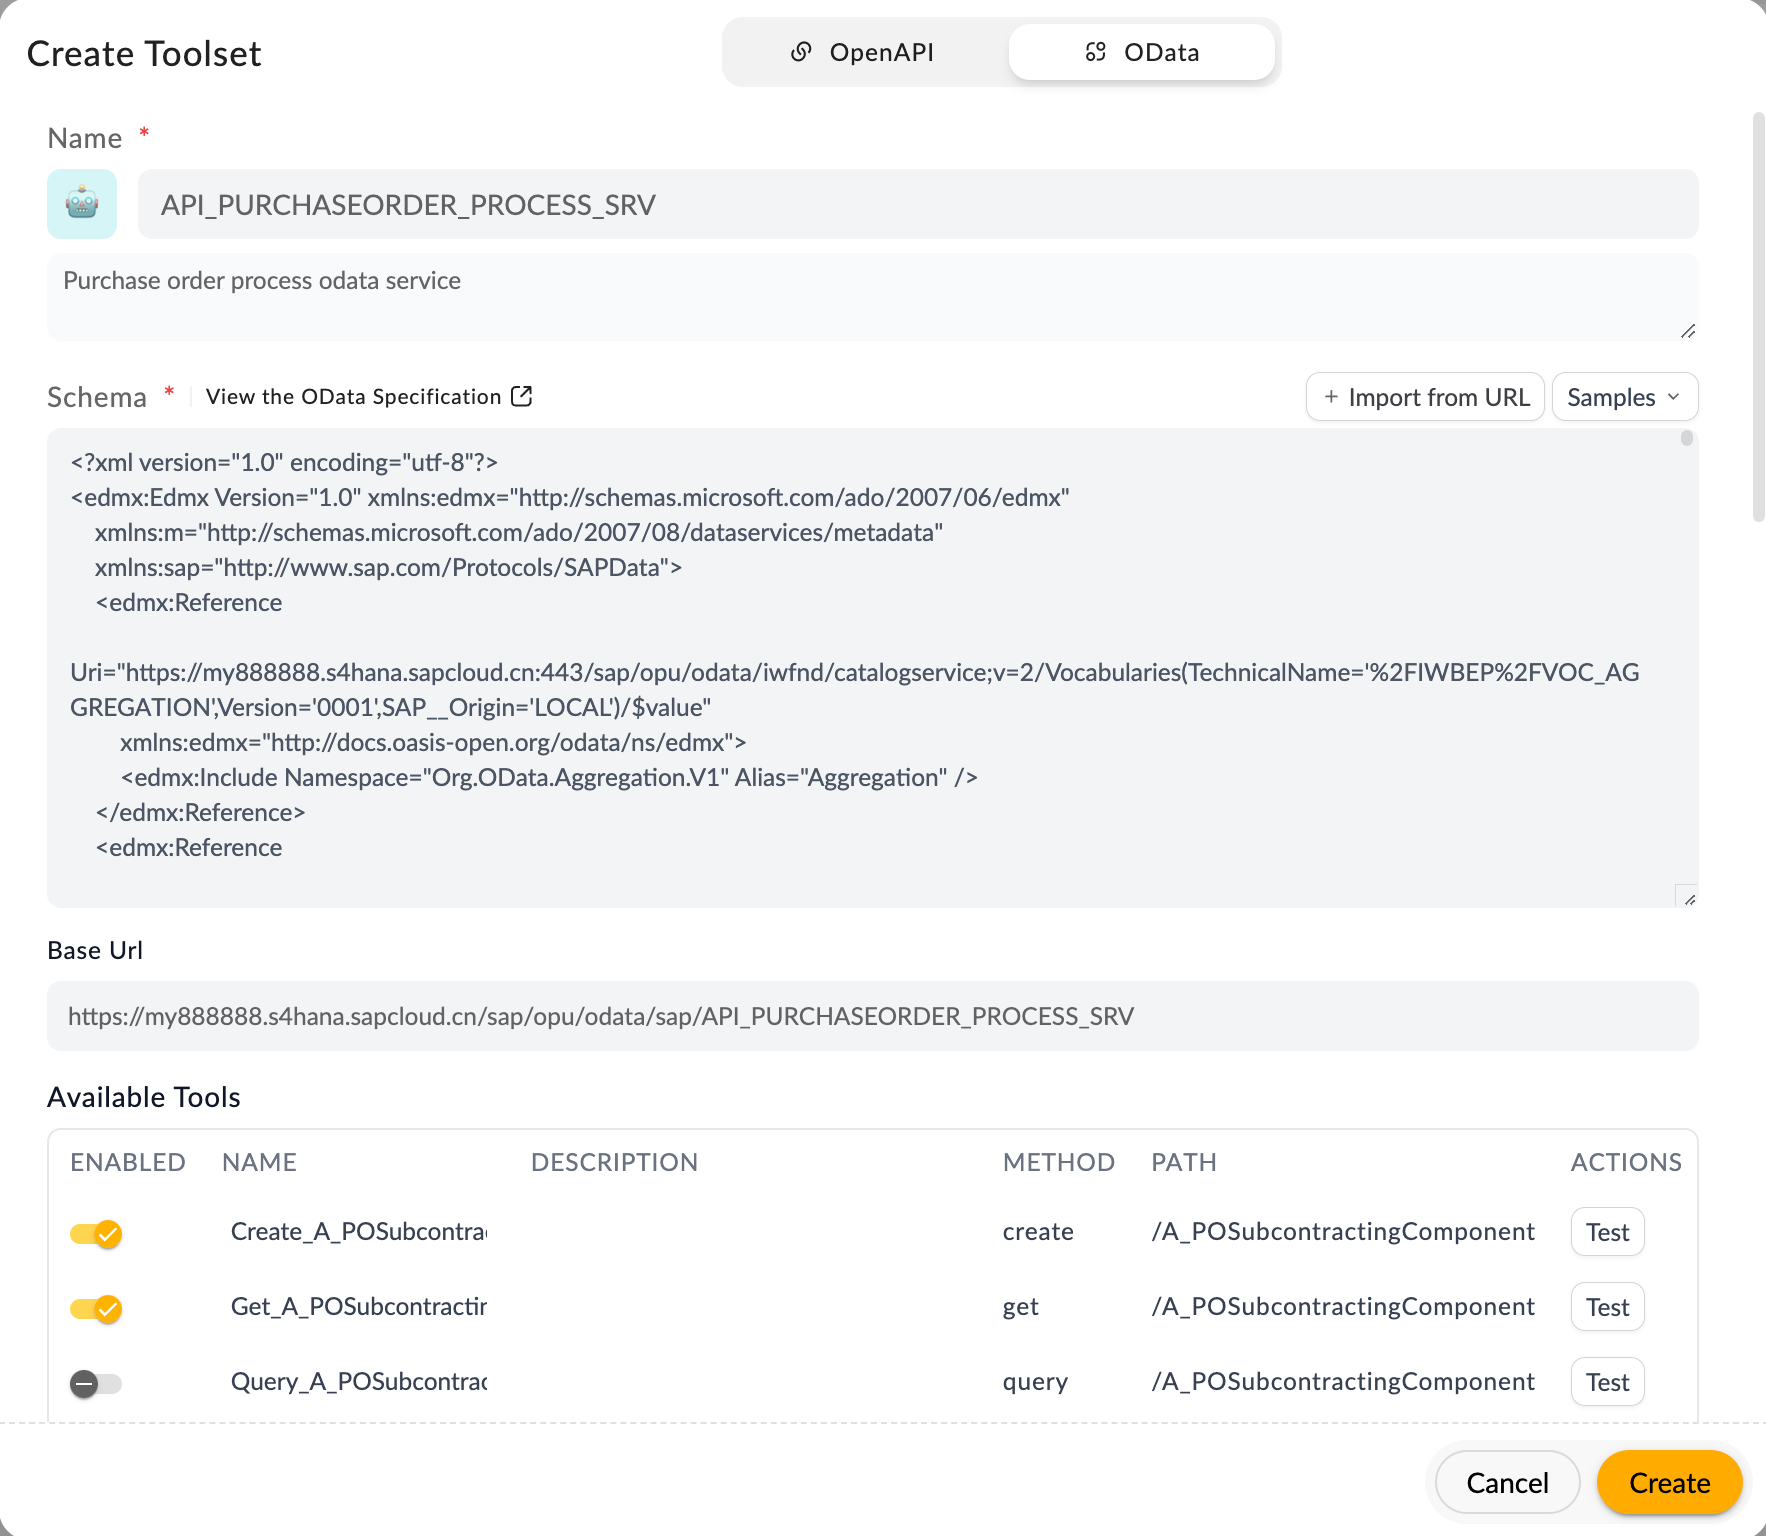Click the link icon on the OpenAPI tab
Screen dimensions: 1766x1536
pyautogui.click(x=801, y=51)
